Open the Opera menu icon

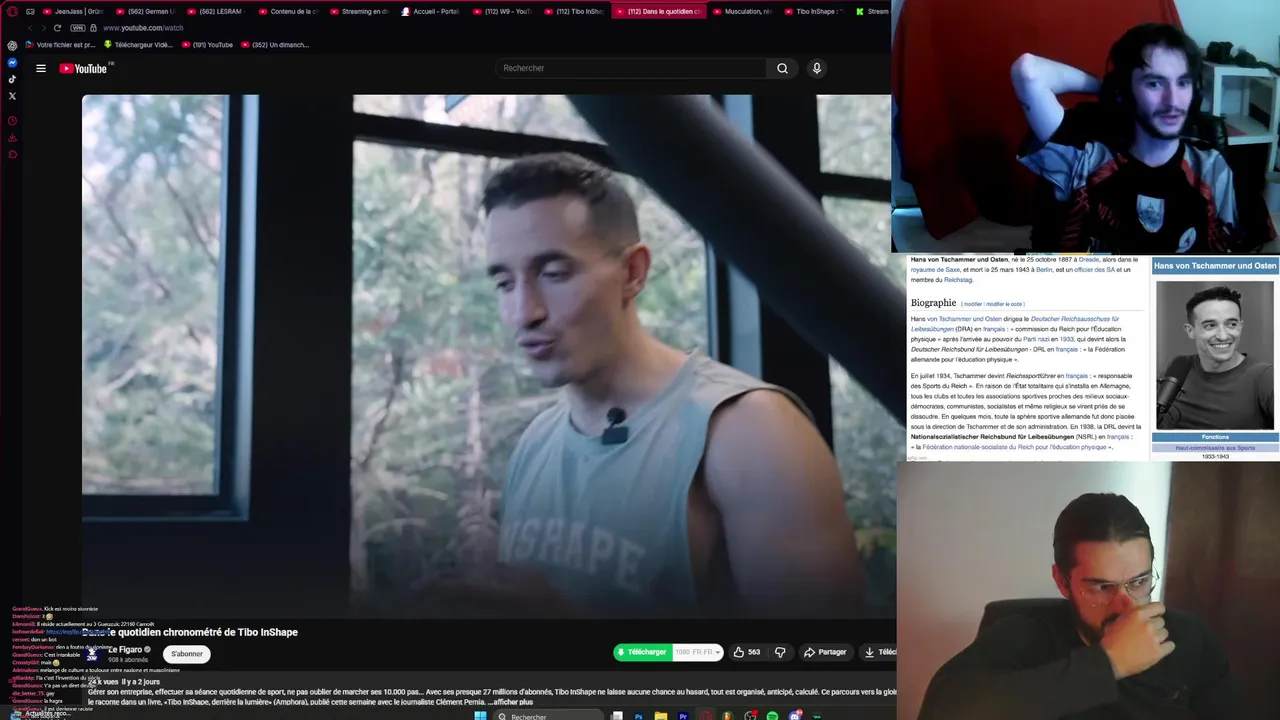click(x=12, y=11)
